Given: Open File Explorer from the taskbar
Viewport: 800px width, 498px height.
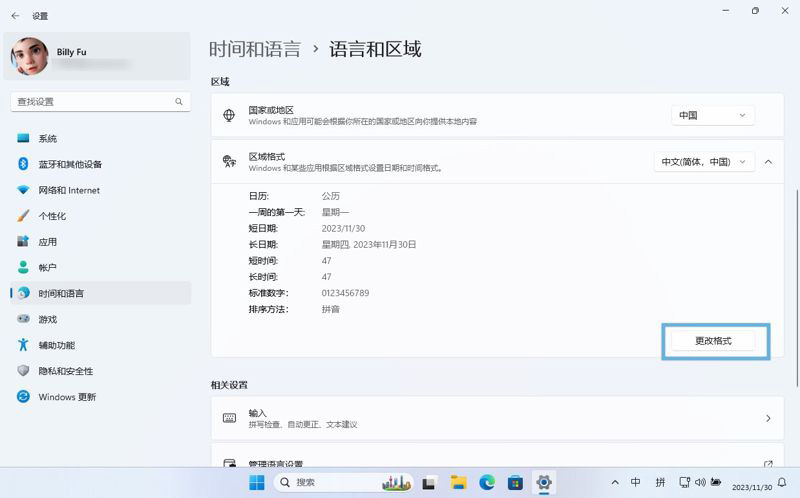Looking at the screenshot, I should point(458,483).
